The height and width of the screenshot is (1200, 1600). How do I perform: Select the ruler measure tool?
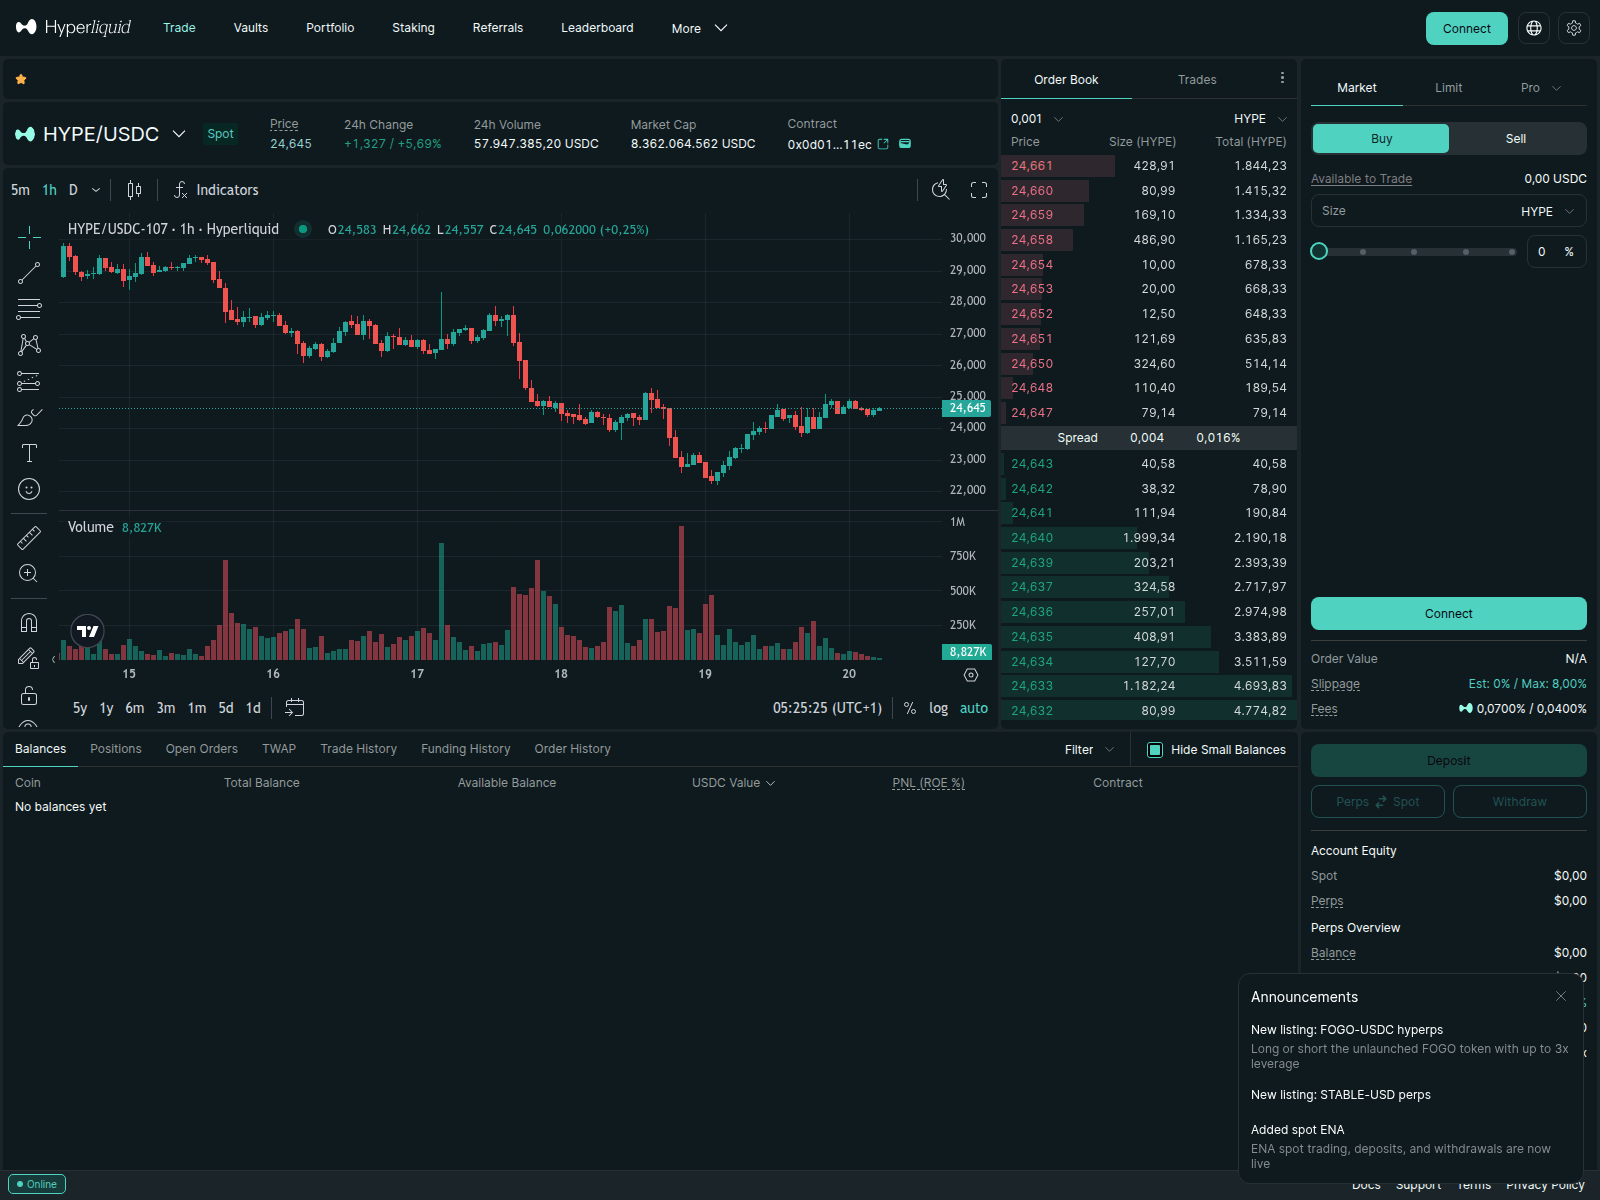point(29,538)
